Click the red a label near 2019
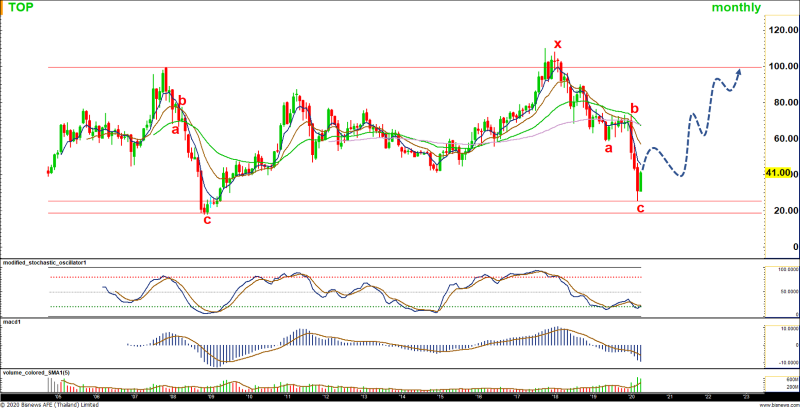 click(x=607, y=148)
